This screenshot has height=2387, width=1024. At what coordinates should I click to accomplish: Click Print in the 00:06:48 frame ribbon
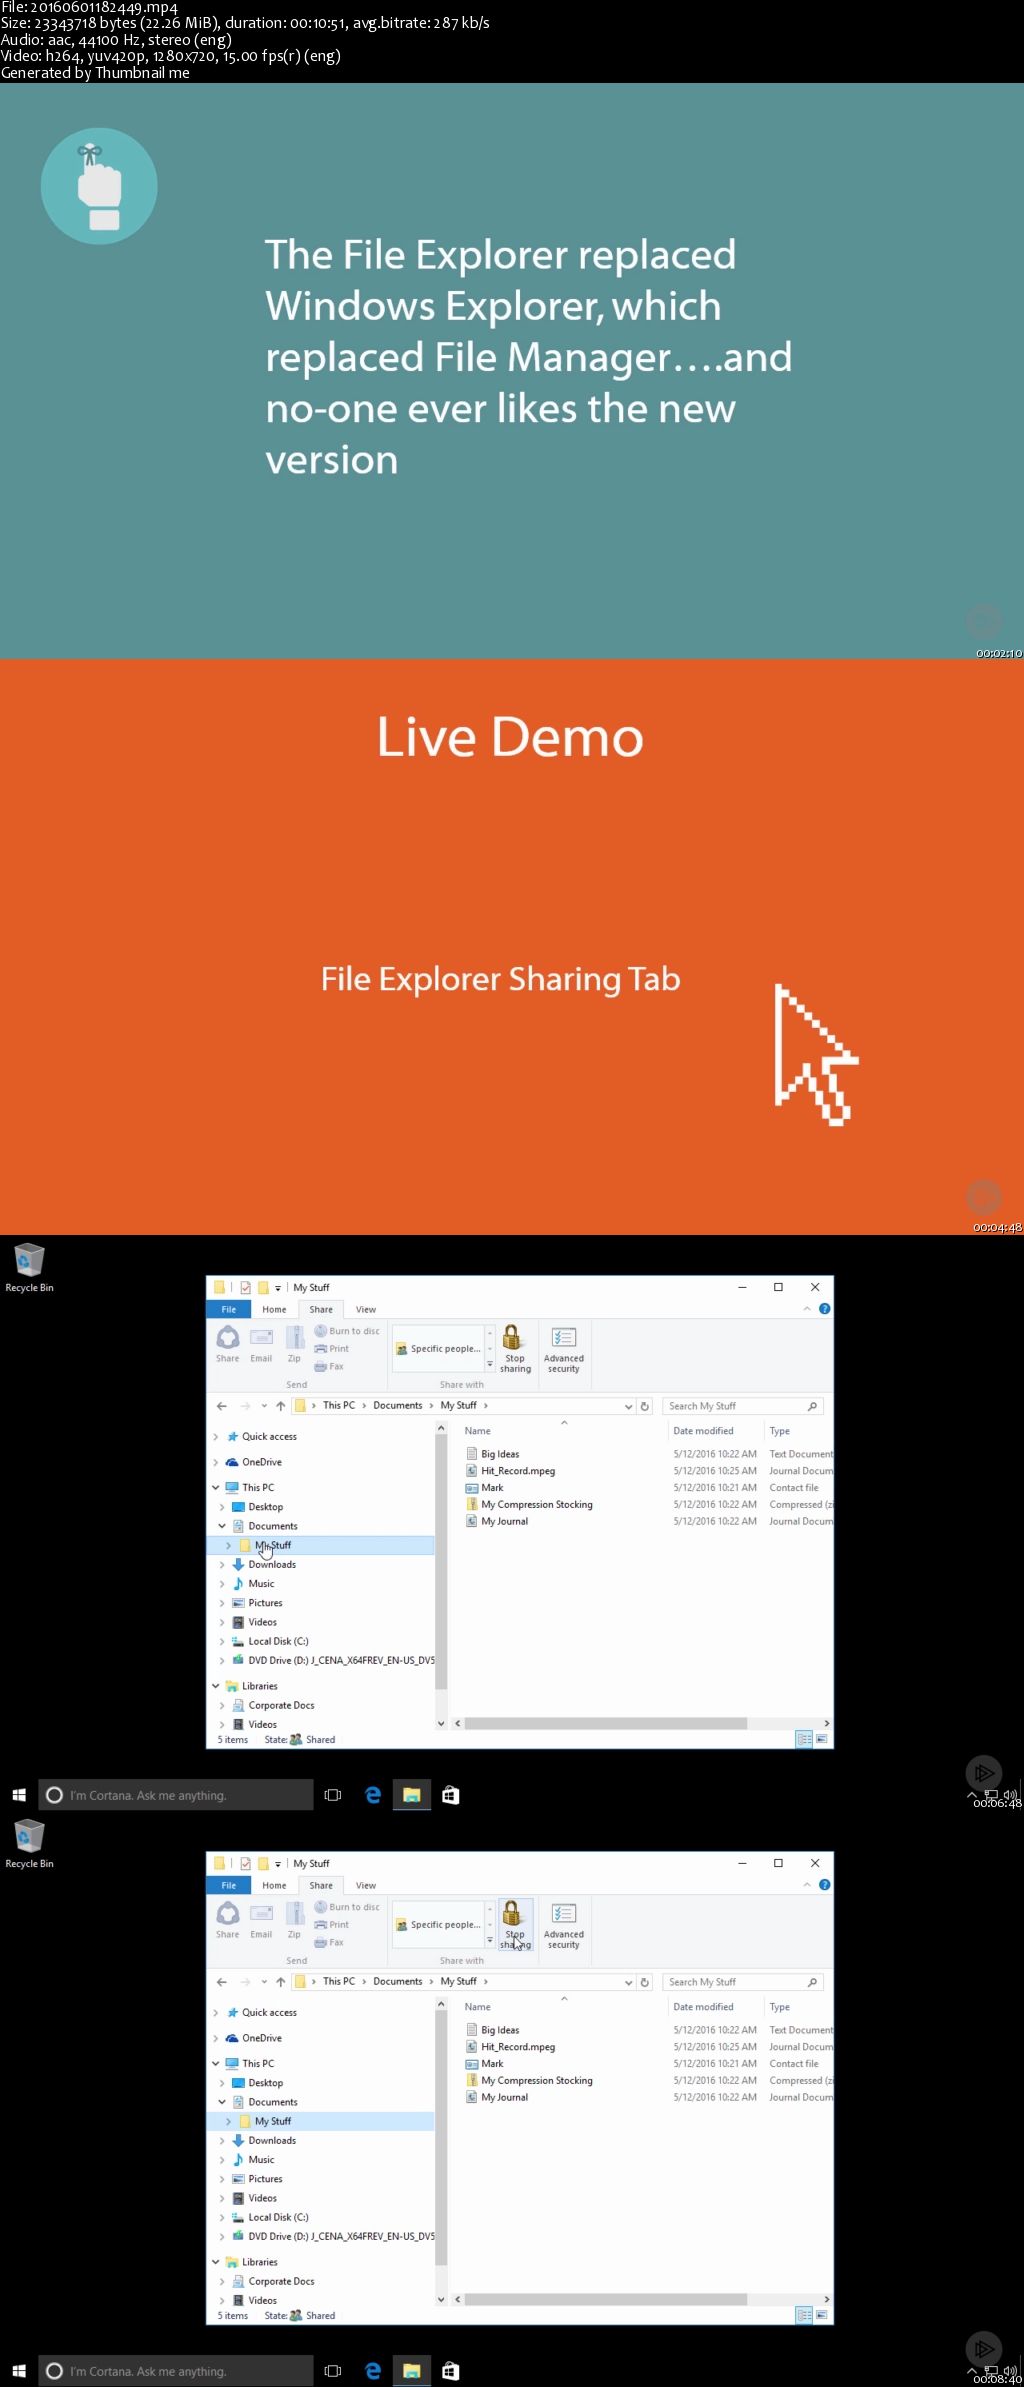click(332, 1349)
